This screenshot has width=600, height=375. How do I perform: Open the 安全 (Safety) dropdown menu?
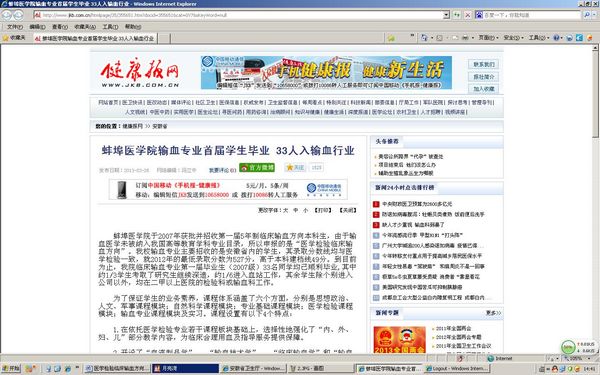pos(514,38)
